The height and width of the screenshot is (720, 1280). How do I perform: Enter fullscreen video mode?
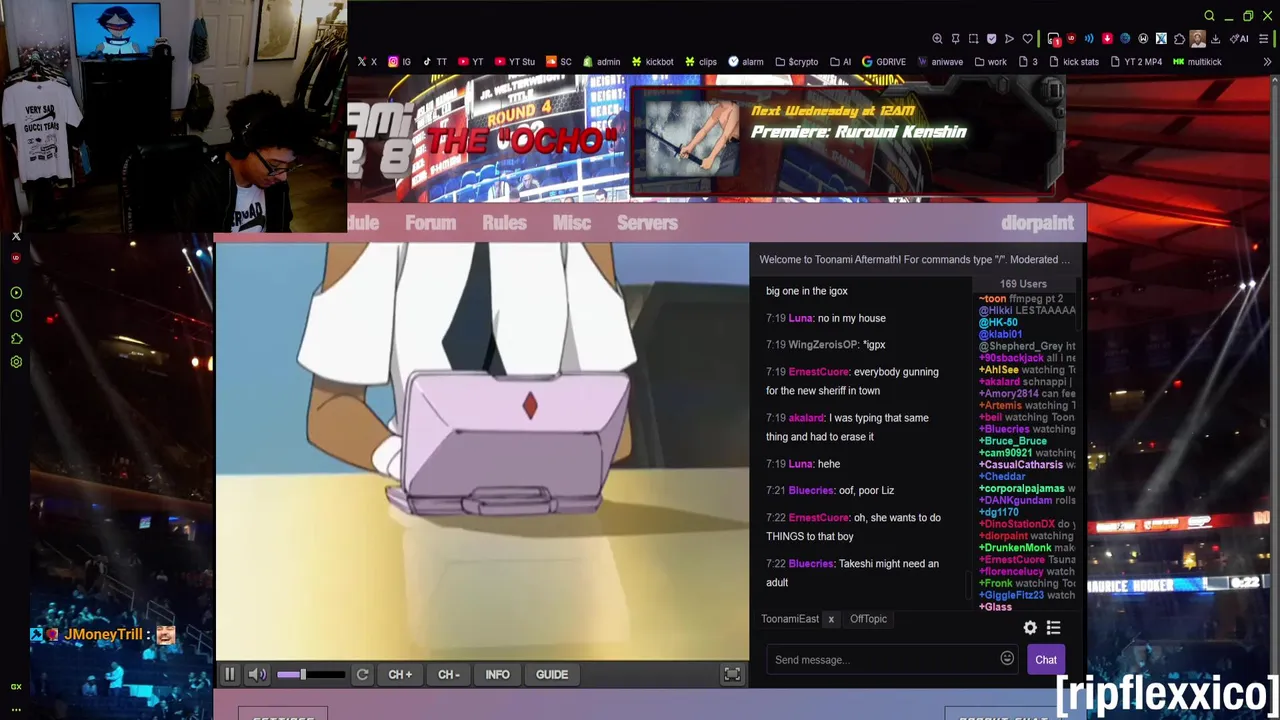732,674
